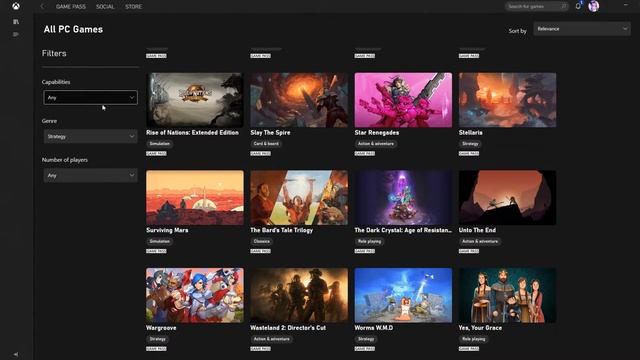Open The Bard's Tale Trilogy thumbnail
640x360 pixels.
click(x=299, y=198)
